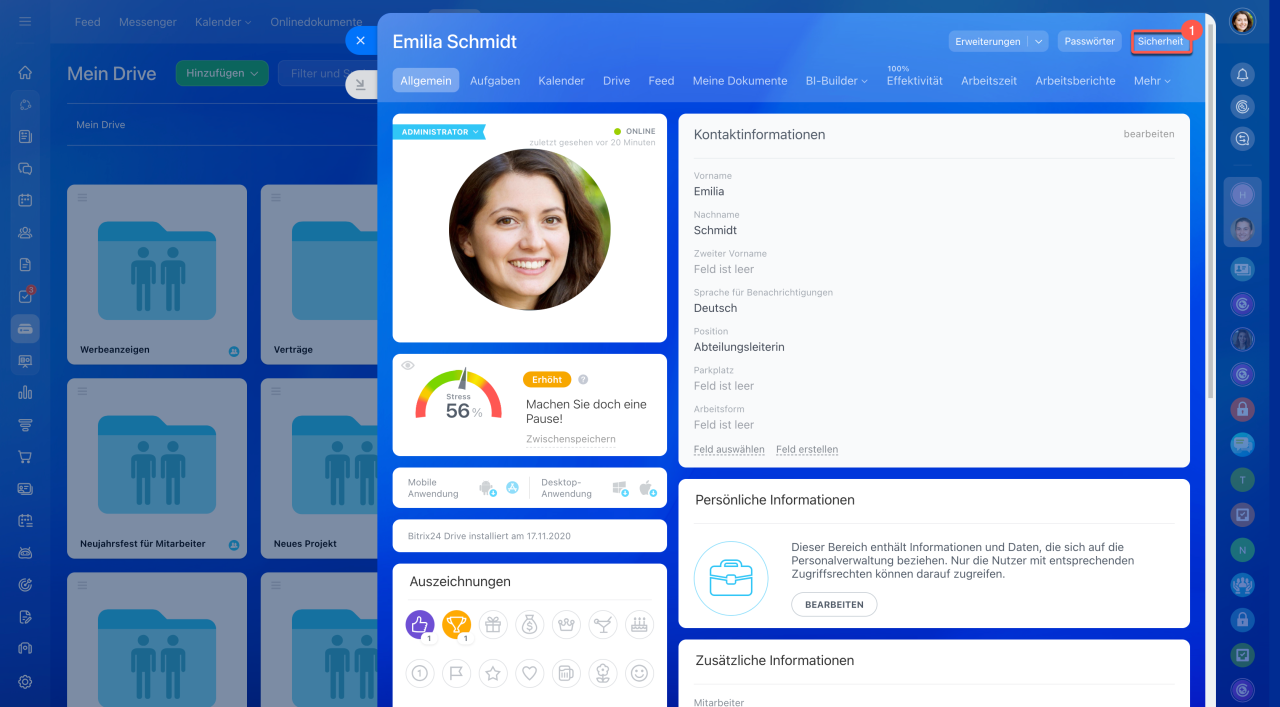Click the Passwörter button
The image size is (1280, 707).
(x=1089, y=41)
